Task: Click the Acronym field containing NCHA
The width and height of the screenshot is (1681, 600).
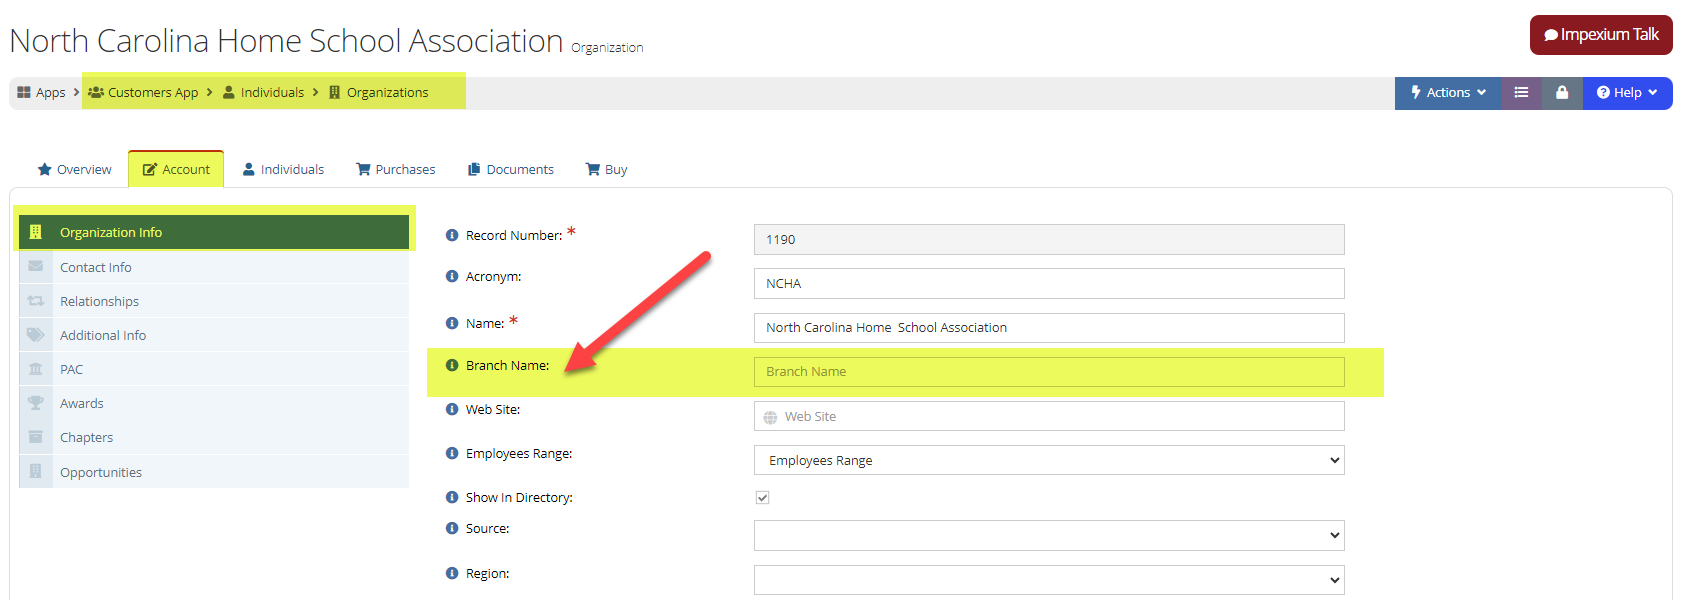Action: point(1049,283)
